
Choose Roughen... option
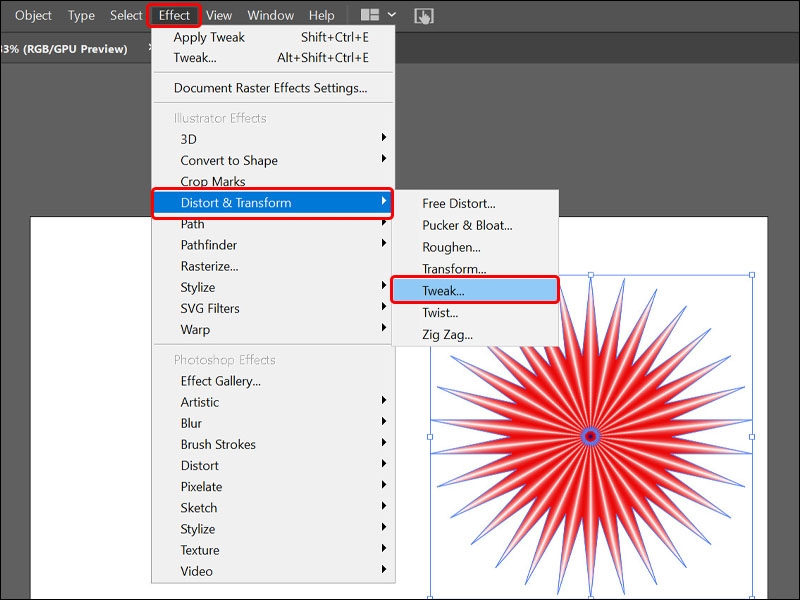click(475, 247)
